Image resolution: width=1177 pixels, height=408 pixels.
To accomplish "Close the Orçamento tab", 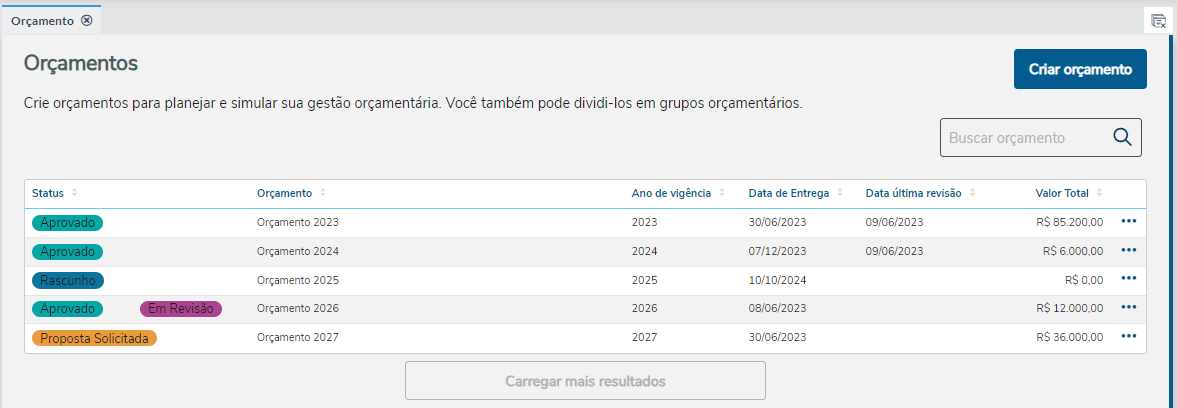I will click(87, 20).
